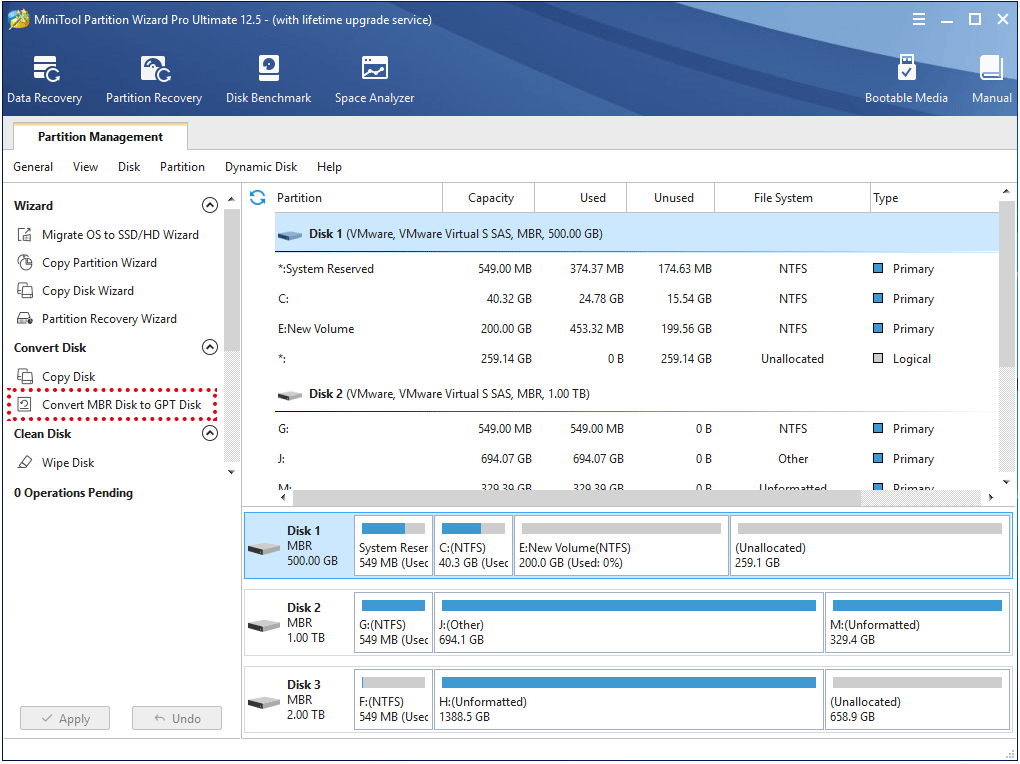Select Wipe Disk option
Screen dimensions: 1020x764
tap(68, 463)
